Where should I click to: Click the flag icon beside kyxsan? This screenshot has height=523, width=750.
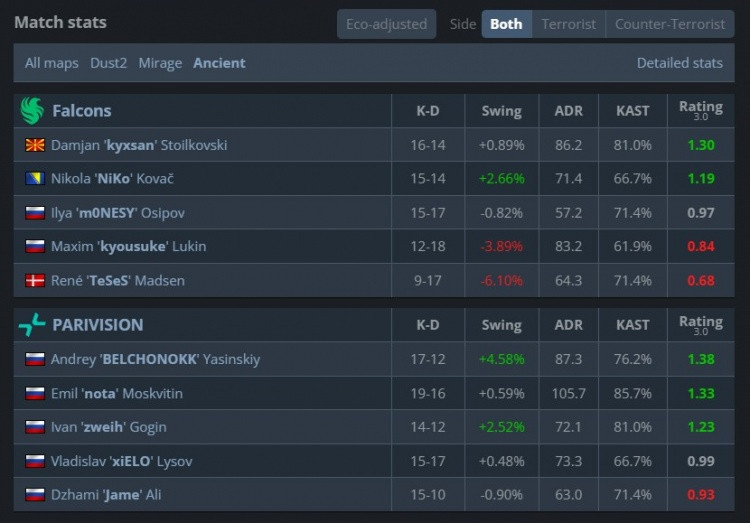tap(35, 145)
